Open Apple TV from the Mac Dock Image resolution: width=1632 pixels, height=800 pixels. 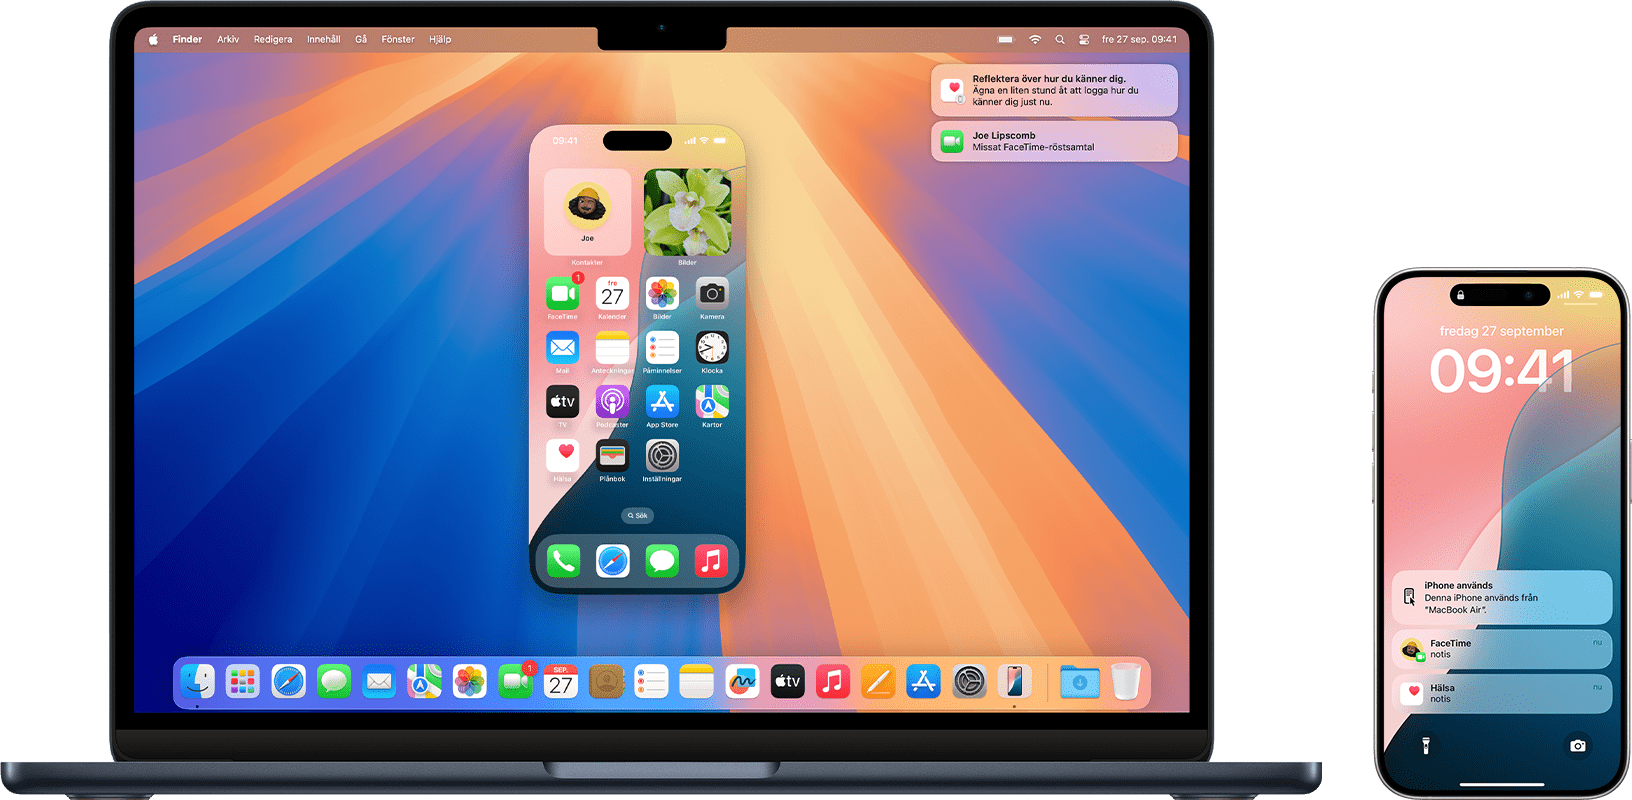pos(787,682)
